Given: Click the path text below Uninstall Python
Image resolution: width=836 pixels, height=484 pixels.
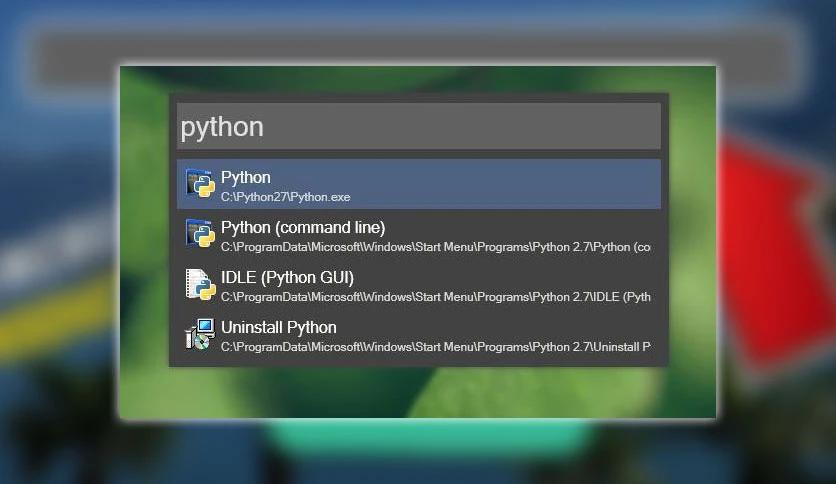Looking at the screenshot, I should (x=436, y=347).
